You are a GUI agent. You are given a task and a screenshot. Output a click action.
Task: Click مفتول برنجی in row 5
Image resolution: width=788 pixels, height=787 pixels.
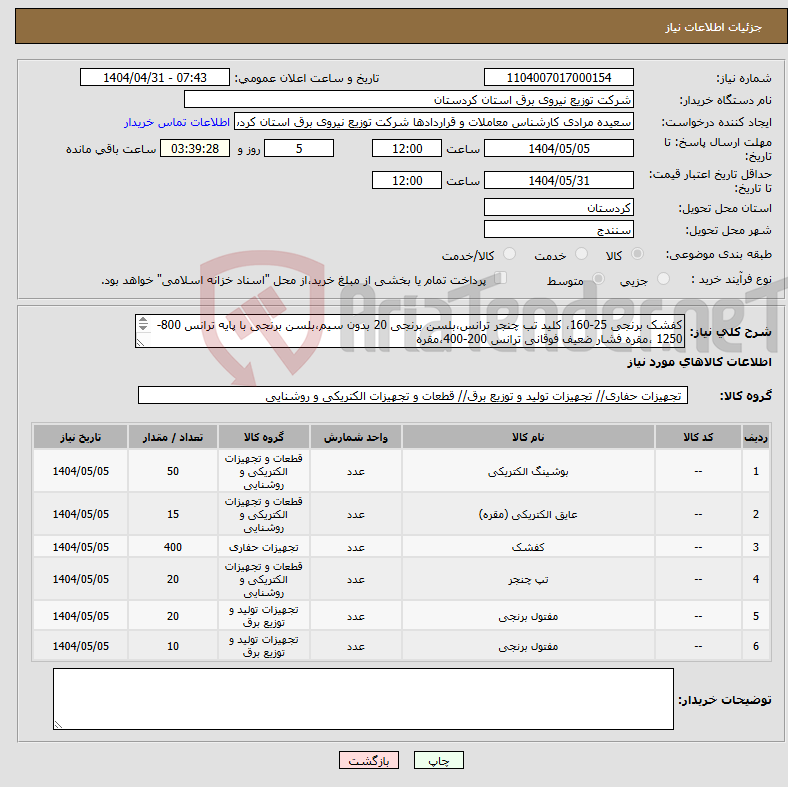click(528, 616)
